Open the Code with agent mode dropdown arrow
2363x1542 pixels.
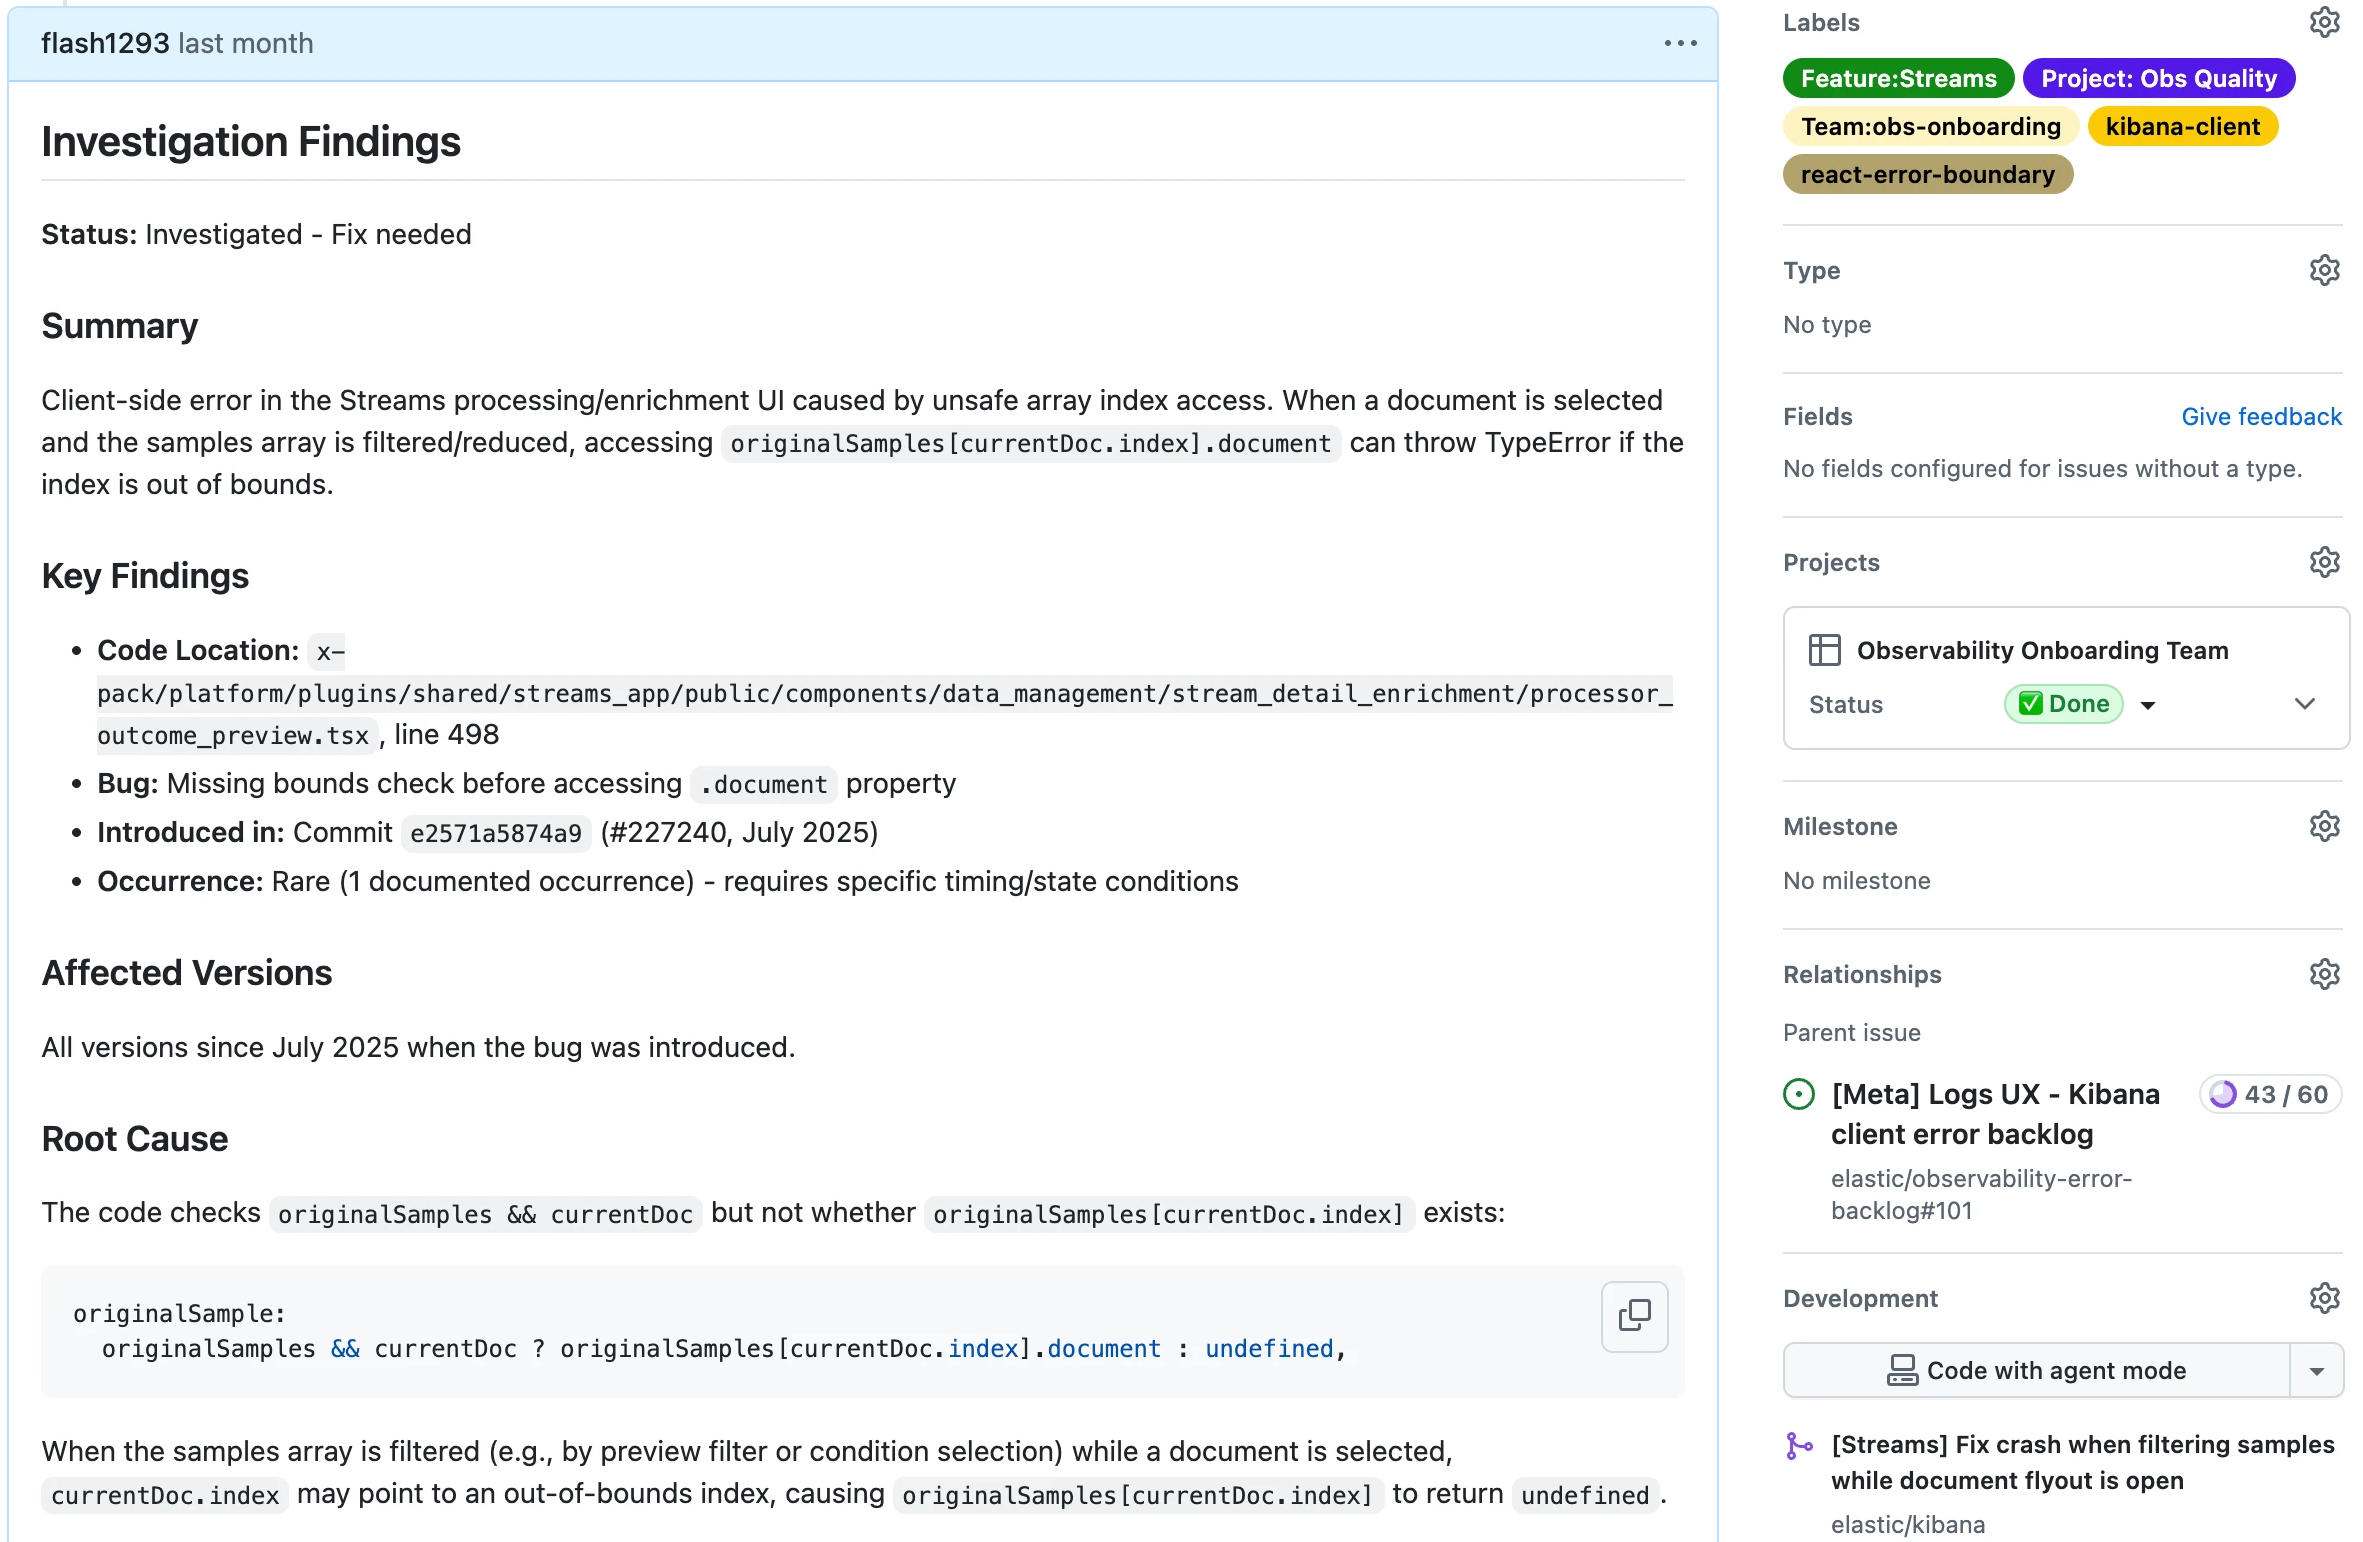point(2318,1370)
